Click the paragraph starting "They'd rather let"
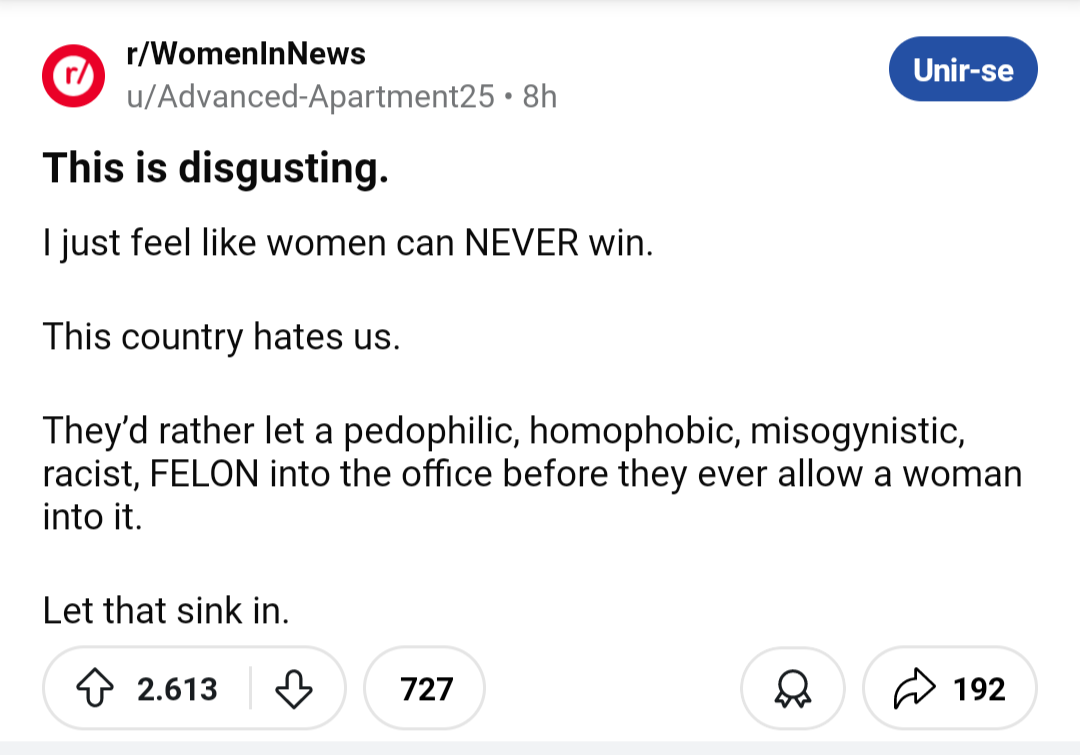The width and height of the screenshot is (1080, 755). point(532,474)
